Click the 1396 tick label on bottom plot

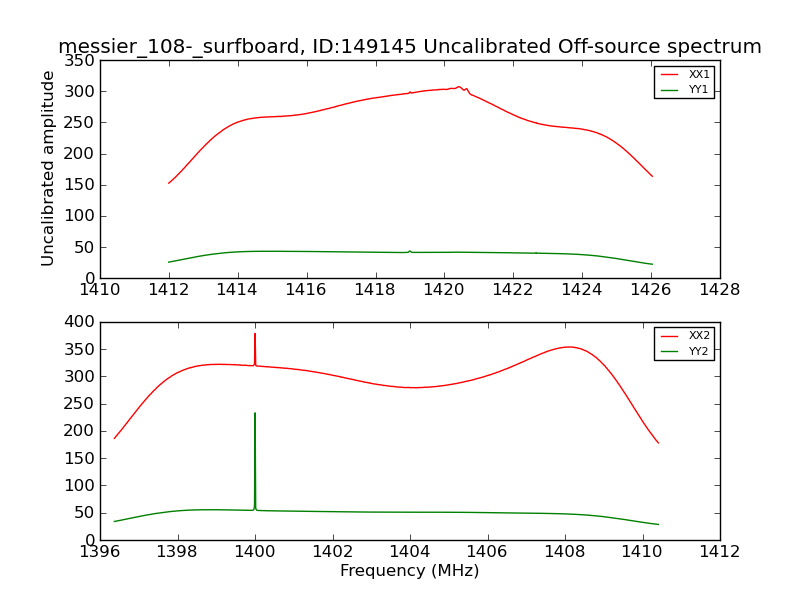tap(100, 552)
